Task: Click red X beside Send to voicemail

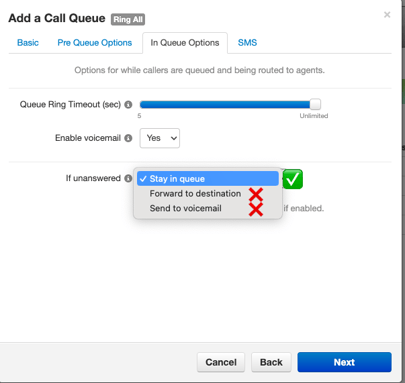Action: click(256, 209)
